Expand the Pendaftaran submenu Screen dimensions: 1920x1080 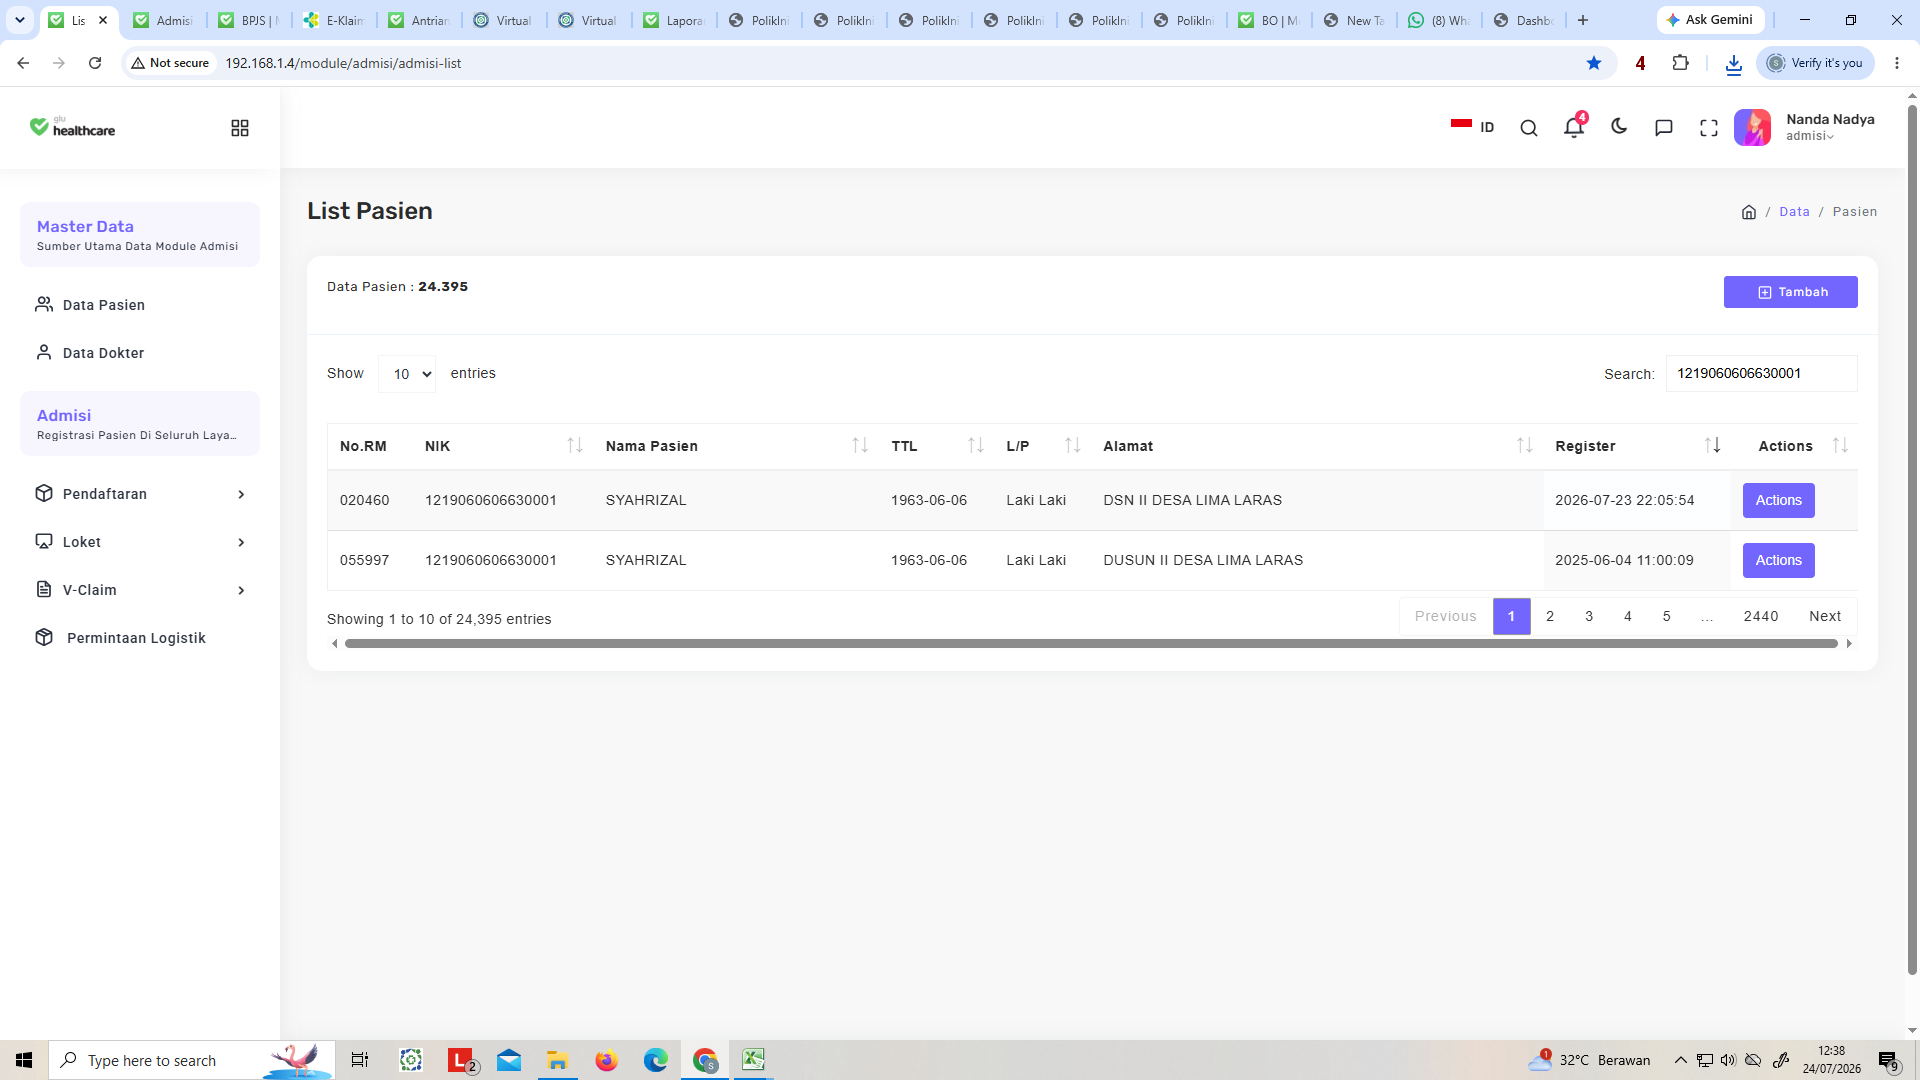tap(140, 494)
